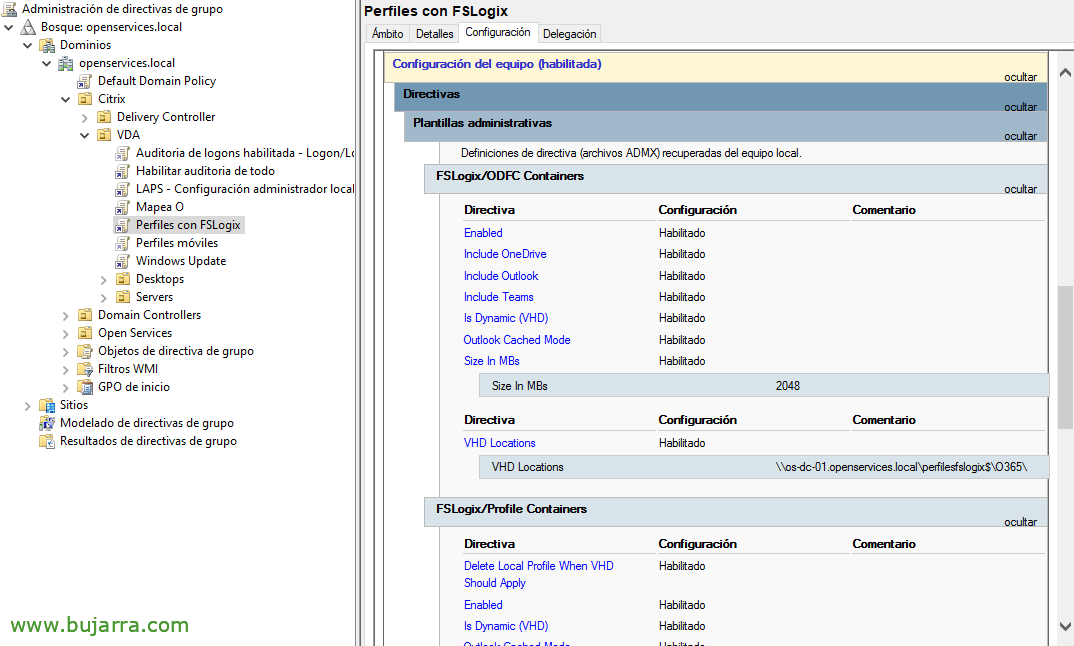The height and width of the screenshot is (646, 1074).
Task: Click the Filtros WMI folder icon
Action: [x=85, y=369]
